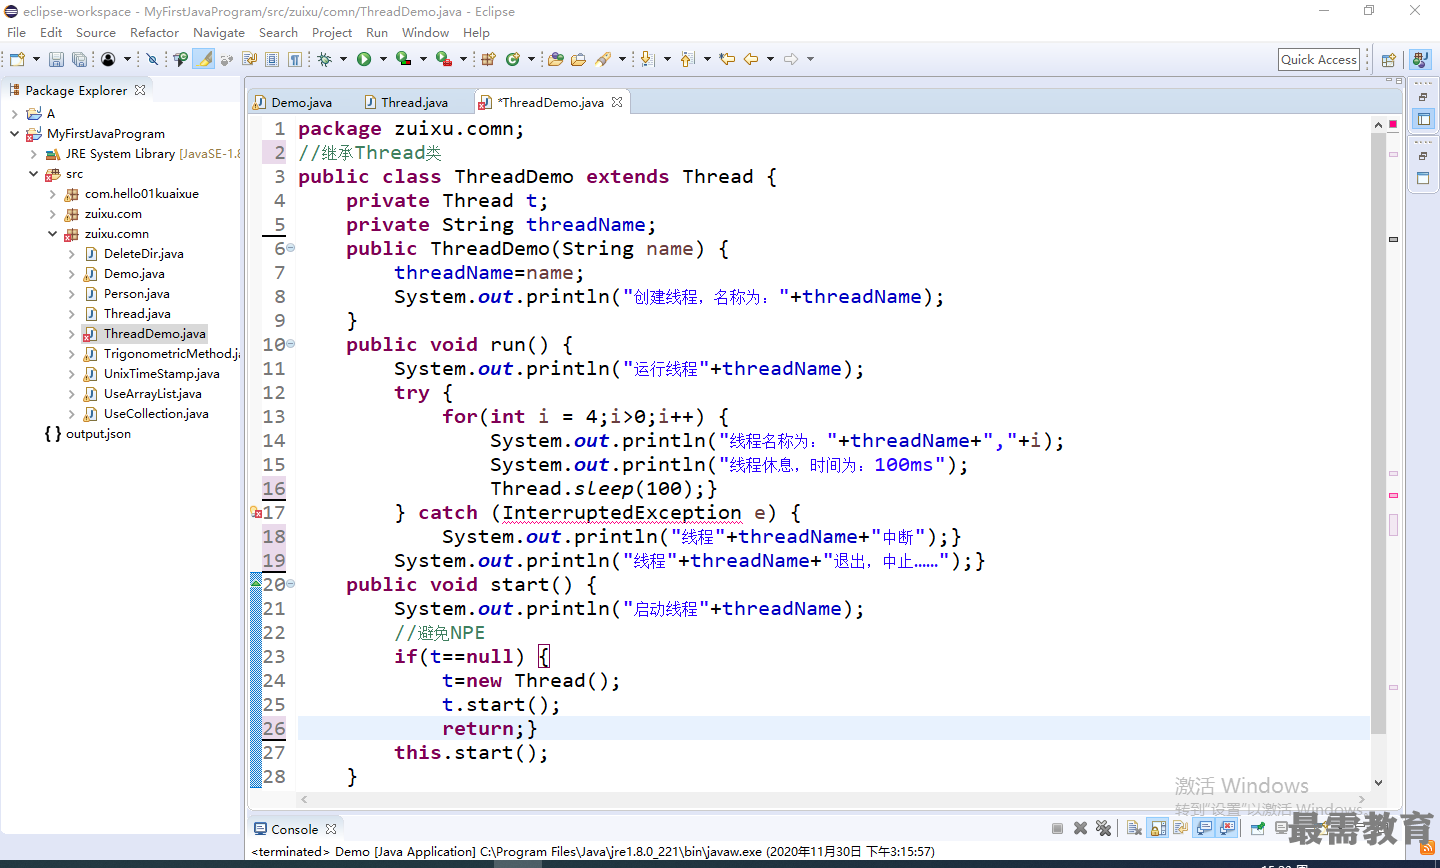Open the Help menu
The image size is (1440, 868).
coord(476,32)
